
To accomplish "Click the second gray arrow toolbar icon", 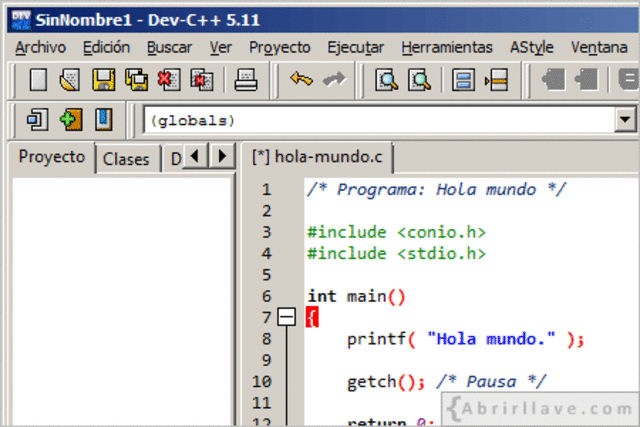I will 586,79.
